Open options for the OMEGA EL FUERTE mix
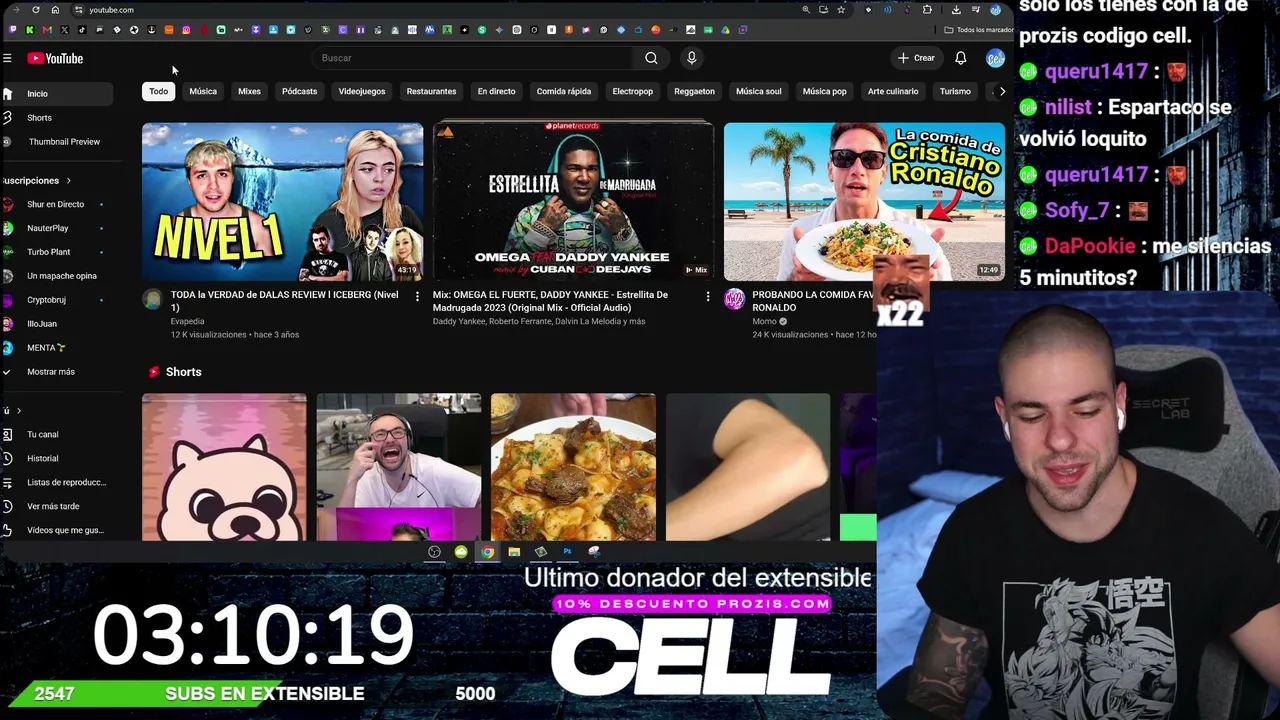Viewport: 1280px width, 720px height. [707, 296]
